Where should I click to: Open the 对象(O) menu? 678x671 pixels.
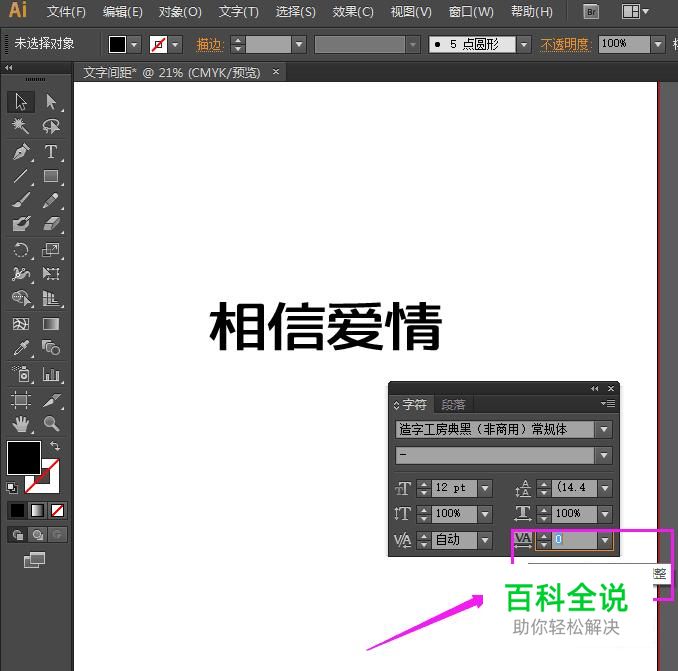(x=180, y=12)
